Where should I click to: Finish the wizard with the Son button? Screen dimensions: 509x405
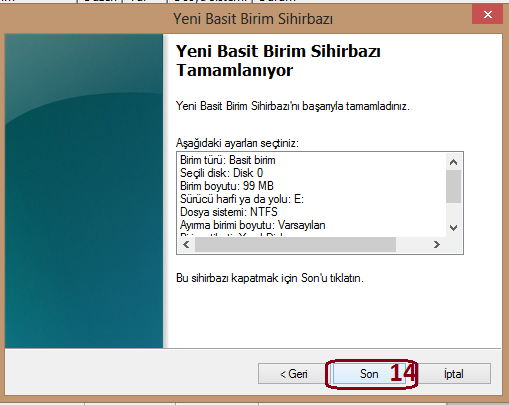(369, 374)
